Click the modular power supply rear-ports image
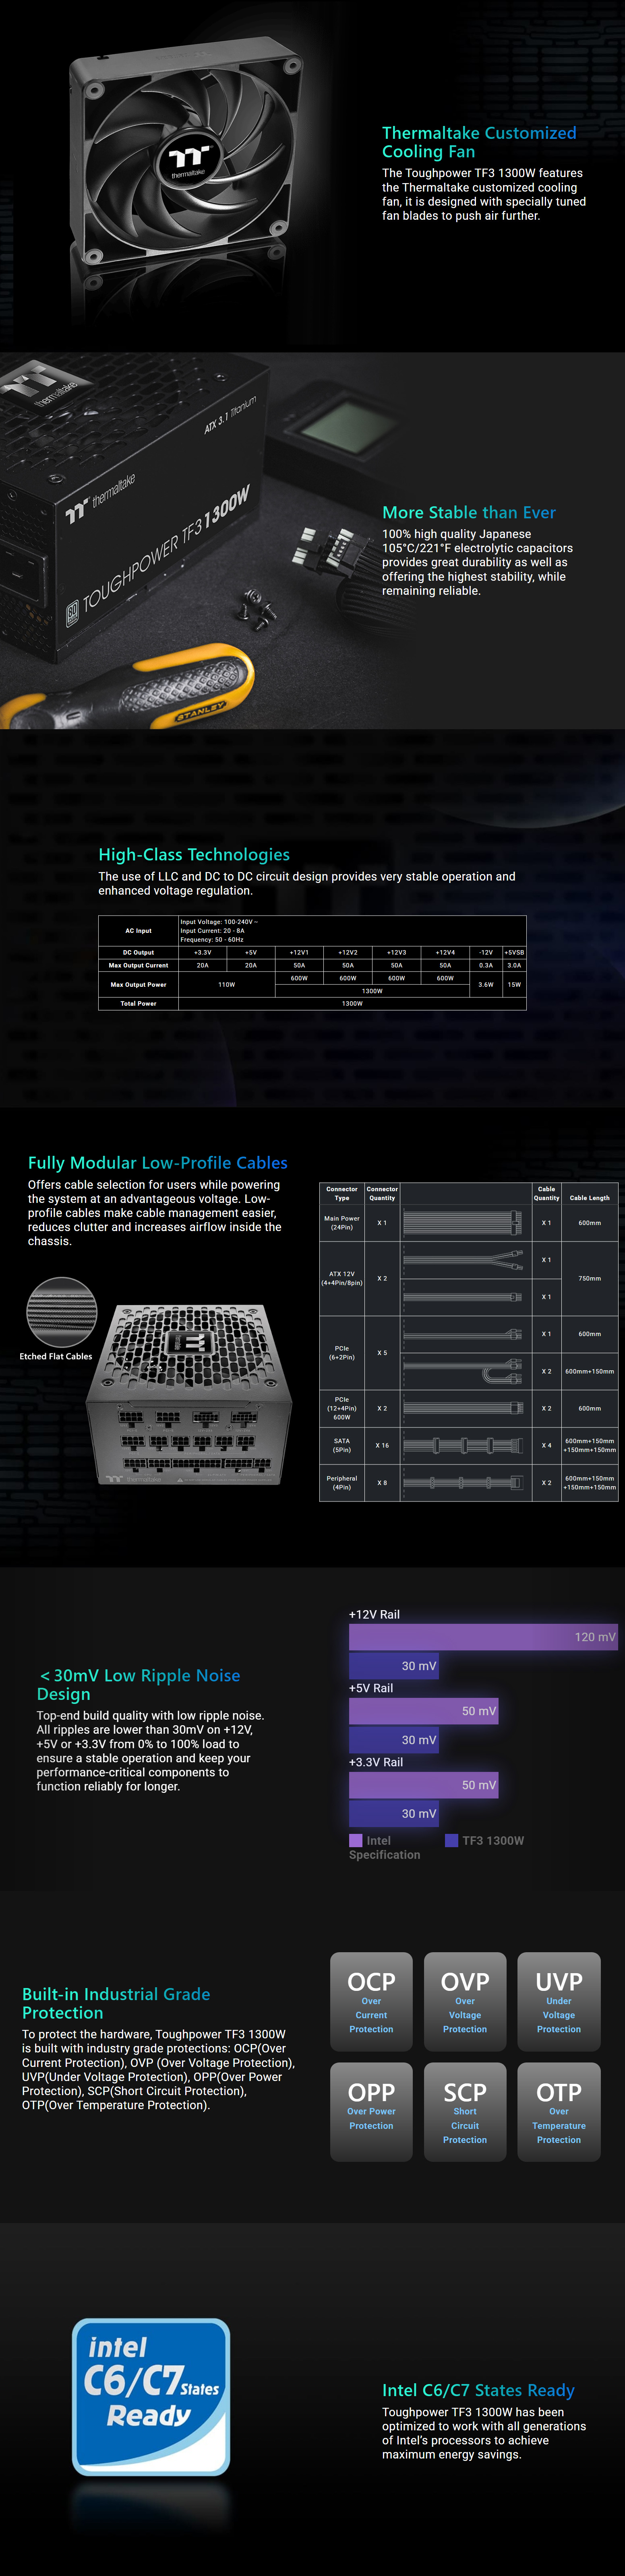625x2576 pixels. click(188, 1394)
